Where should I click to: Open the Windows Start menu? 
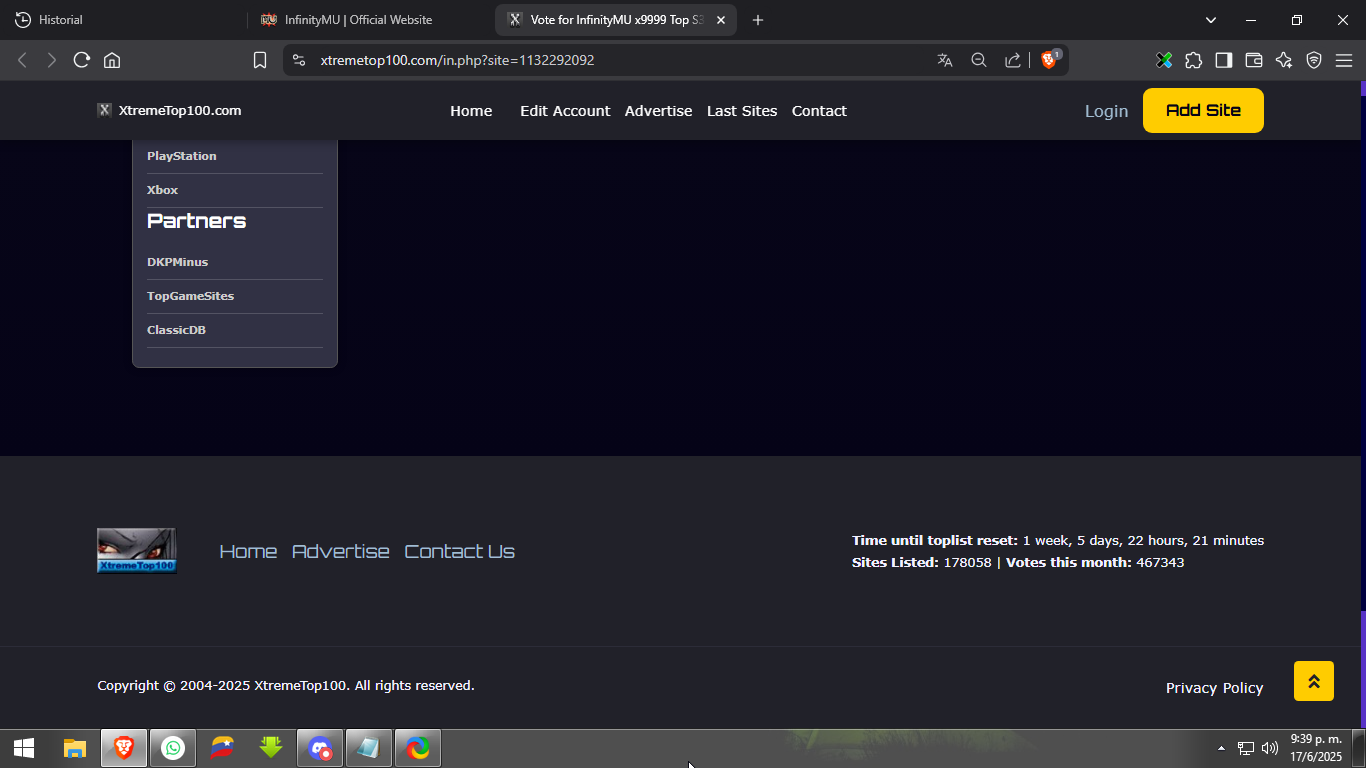(x=24, y=748)
